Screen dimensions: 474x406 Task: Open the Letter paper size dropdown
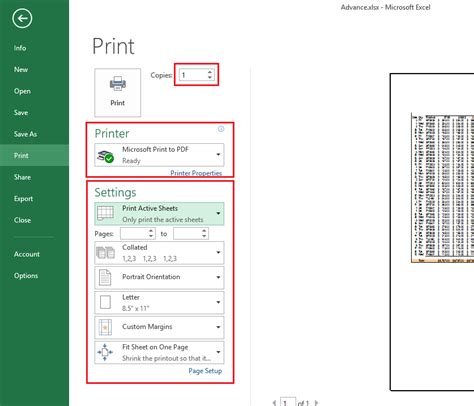(x=159, y=302)
